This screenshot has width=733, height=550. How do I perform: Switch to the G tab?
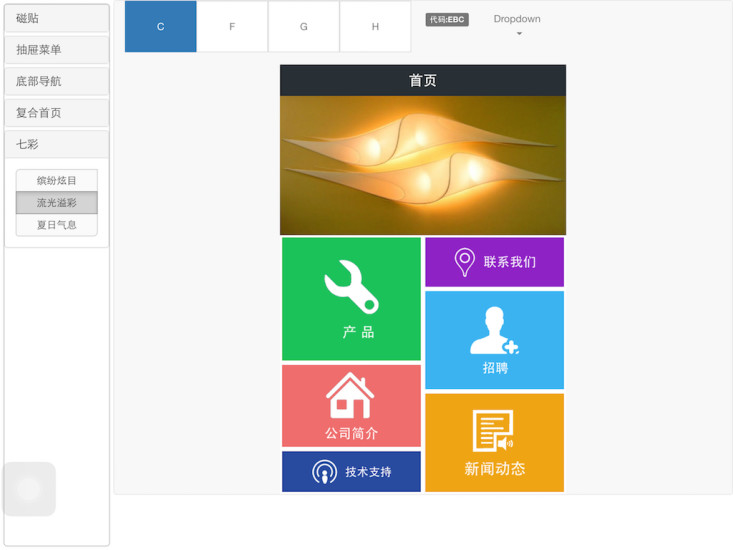(303, 27)
